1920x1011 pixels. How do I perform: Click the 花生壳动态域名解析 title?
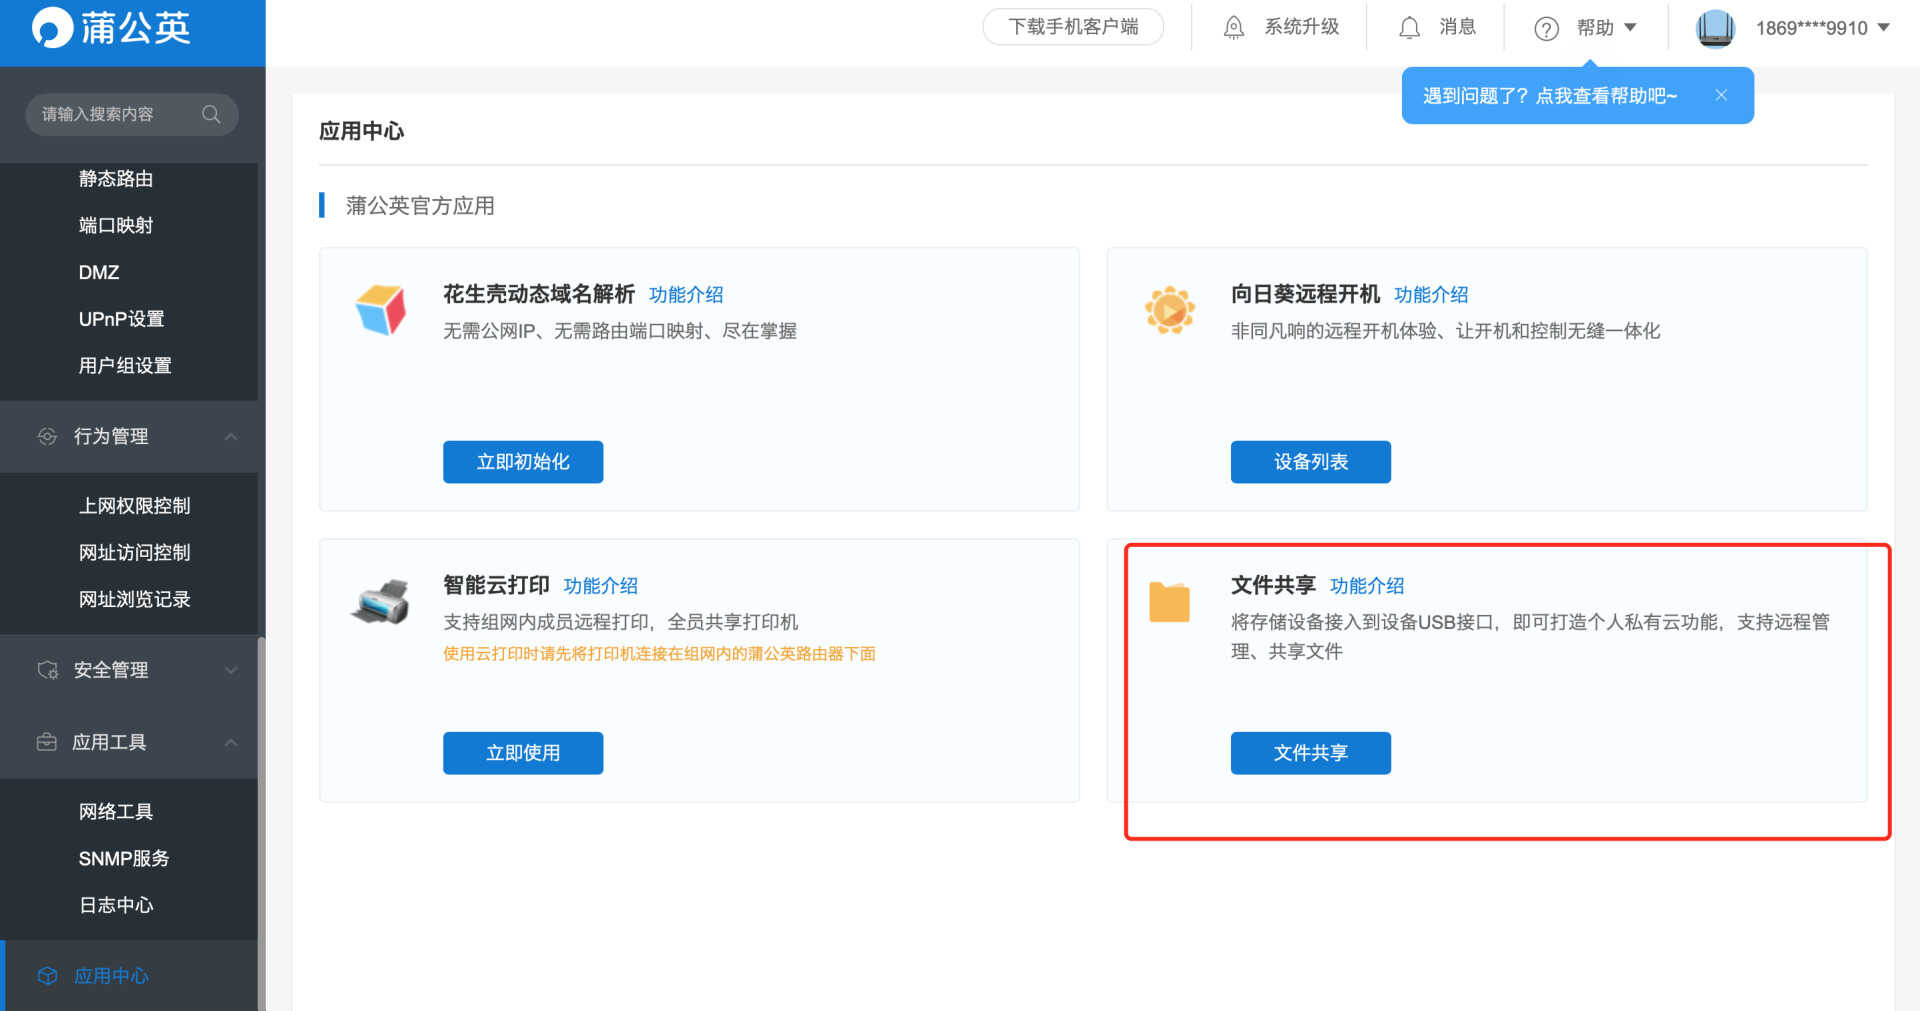tap(539, 294)
